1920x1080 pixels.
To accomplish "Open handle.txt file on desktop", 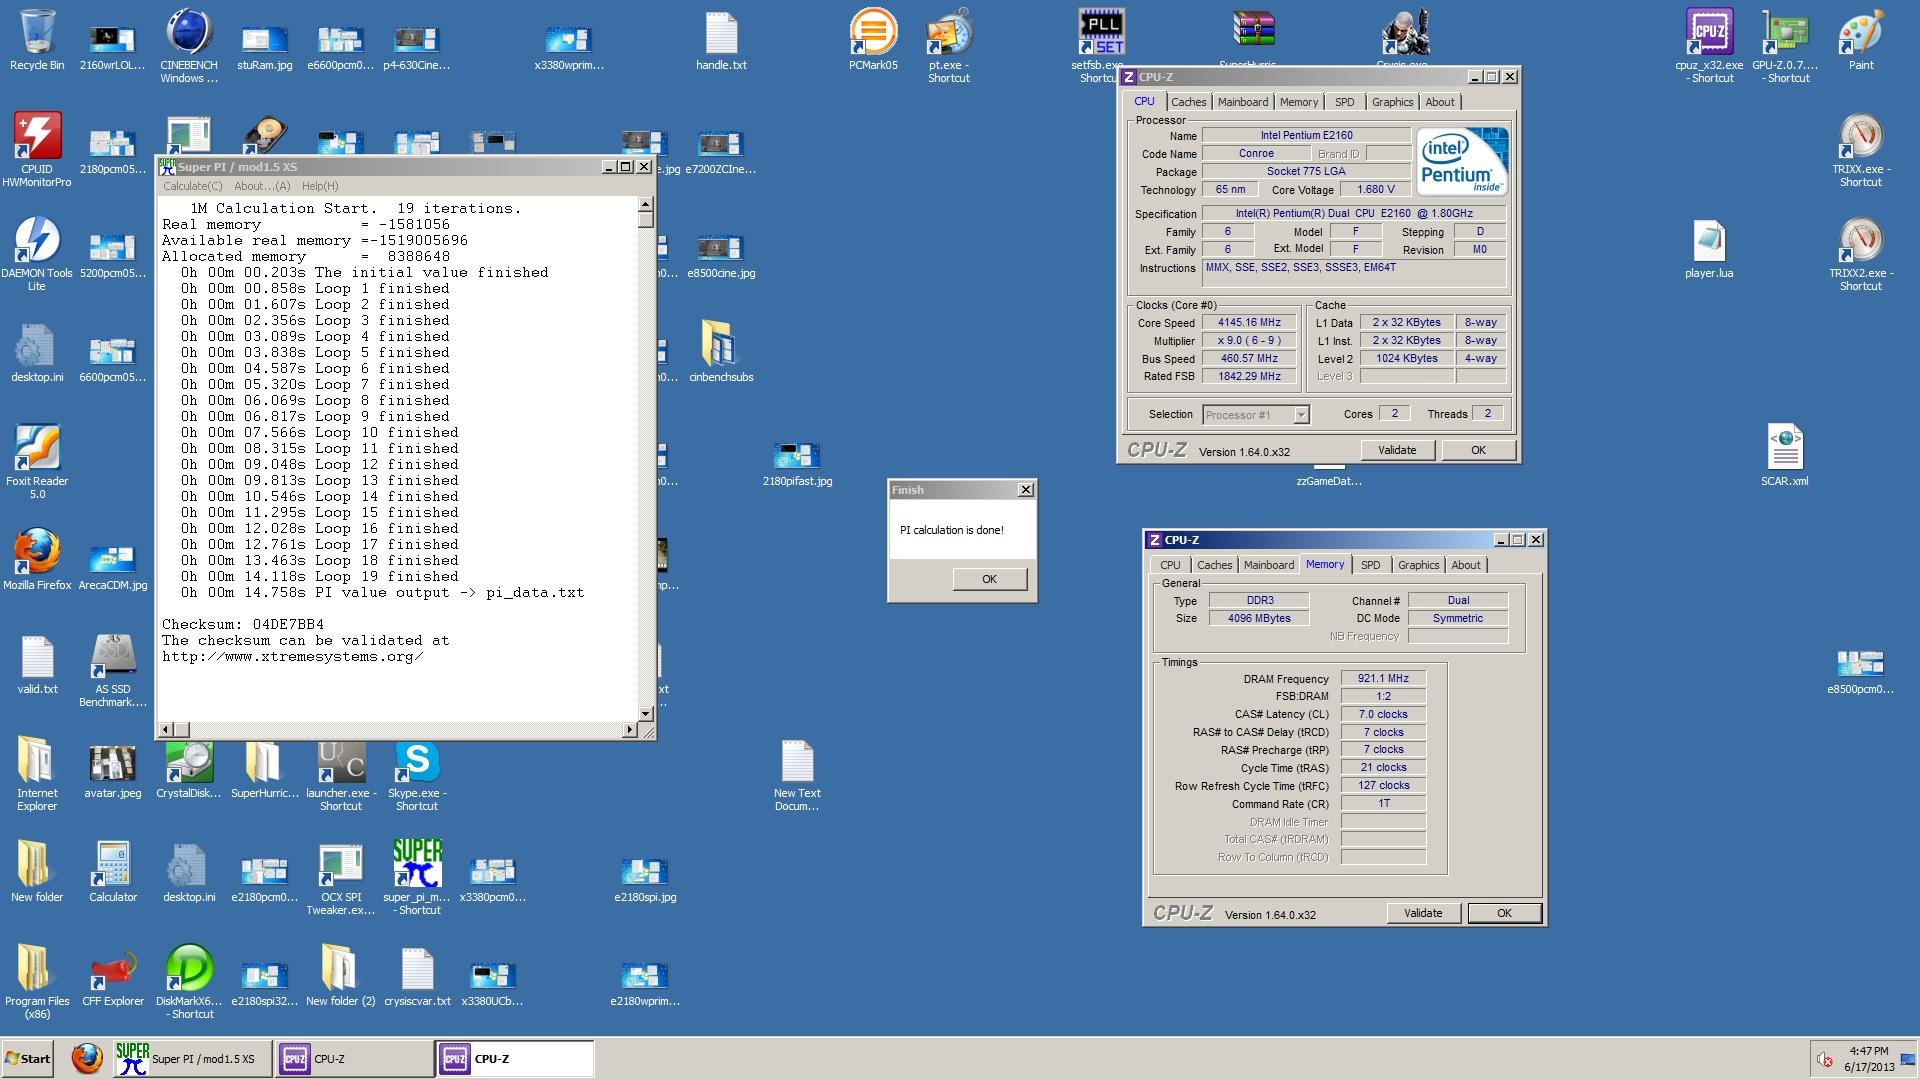I will [721, 41].
